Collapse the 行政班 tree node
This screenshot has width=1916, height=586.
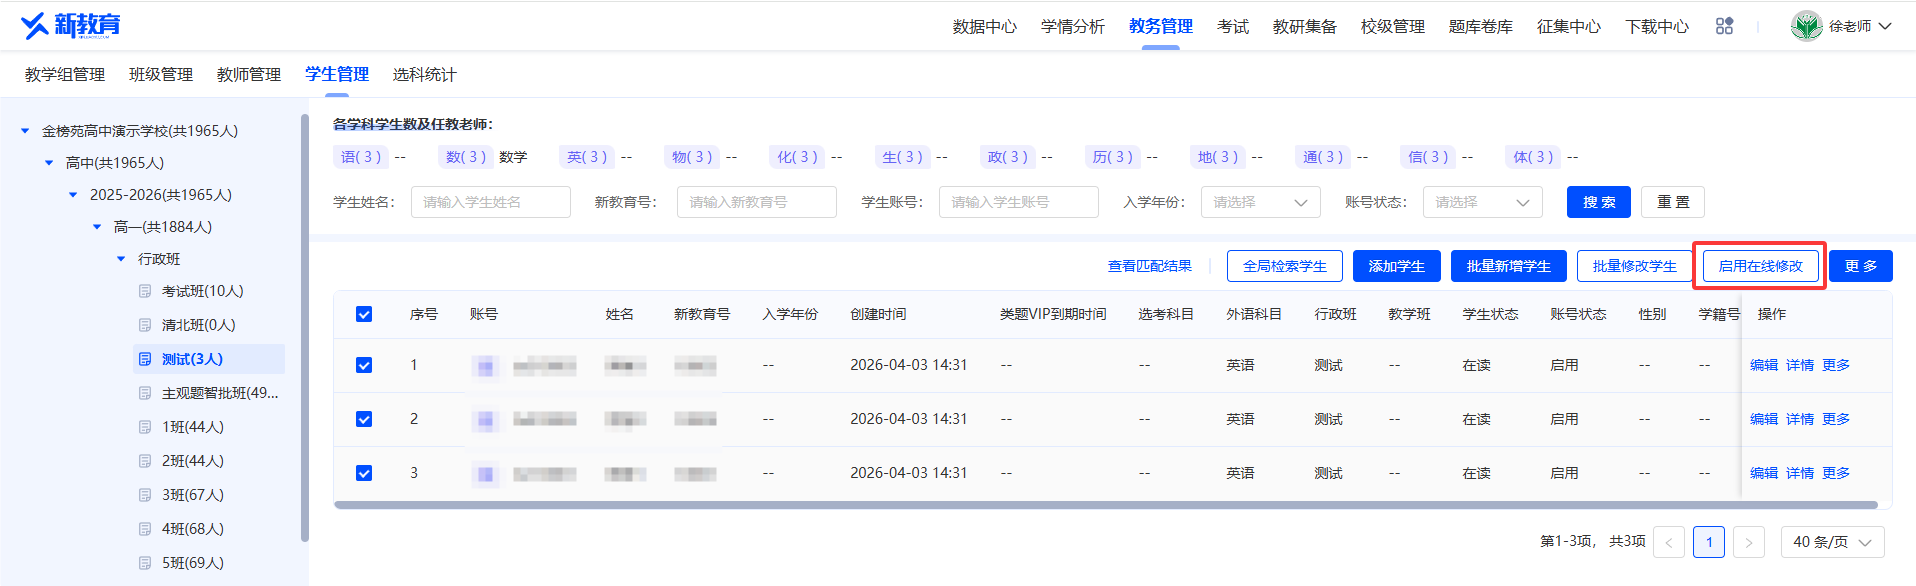(x=121, y=259)
